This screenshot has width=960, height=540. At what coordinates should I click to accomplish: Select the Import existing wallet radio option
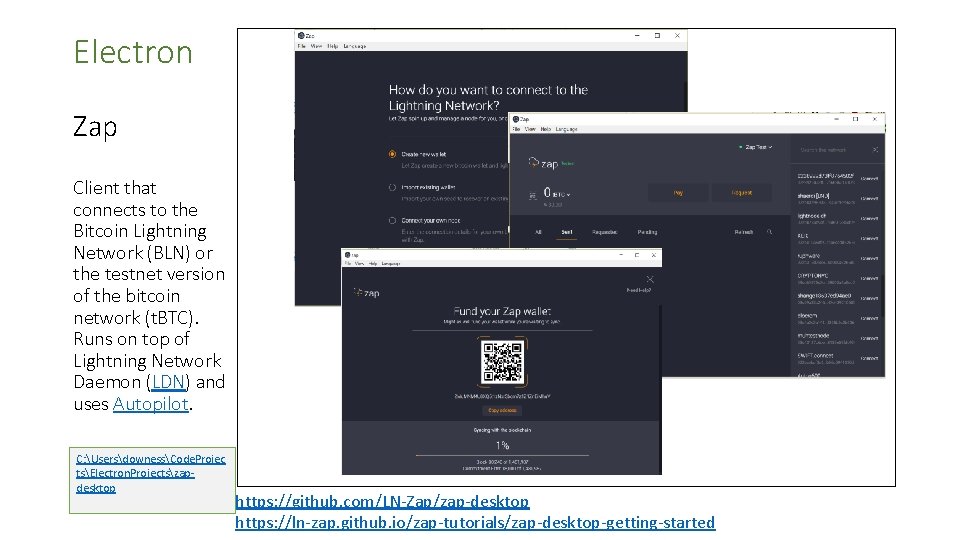pos(392,187)
